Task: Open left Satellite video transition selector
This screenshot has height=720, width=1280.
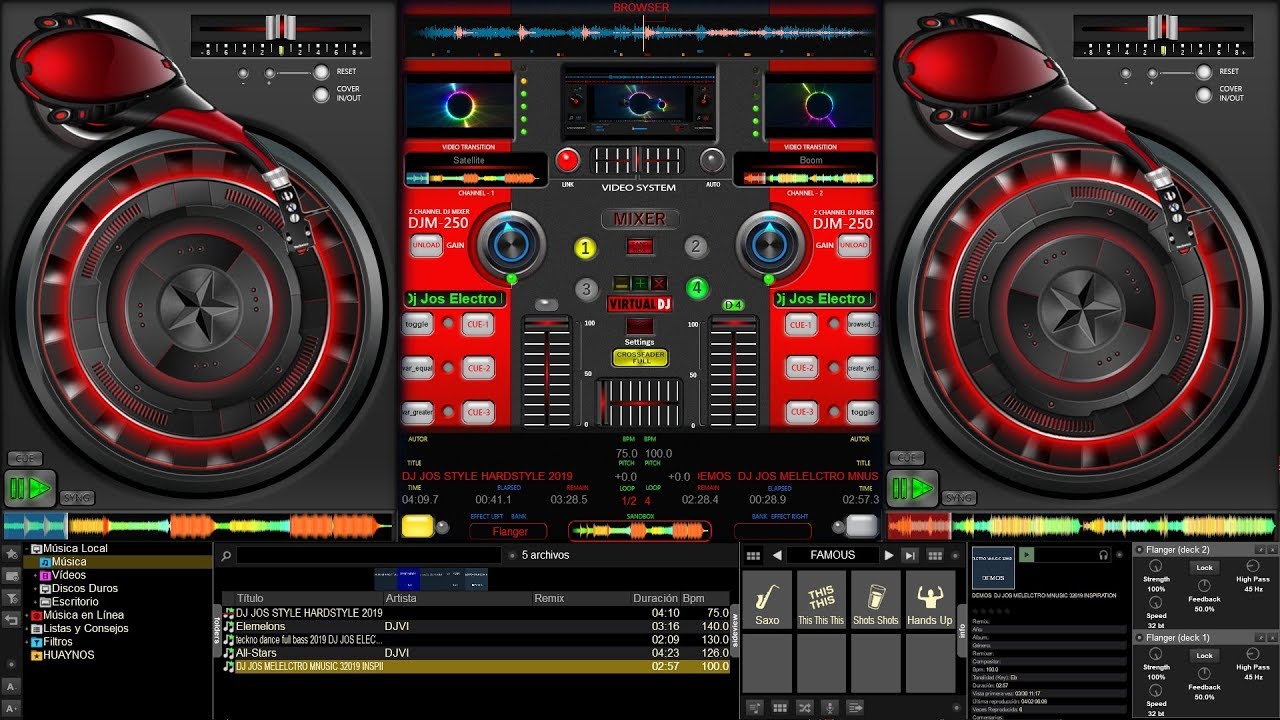Action: [469, 160]
